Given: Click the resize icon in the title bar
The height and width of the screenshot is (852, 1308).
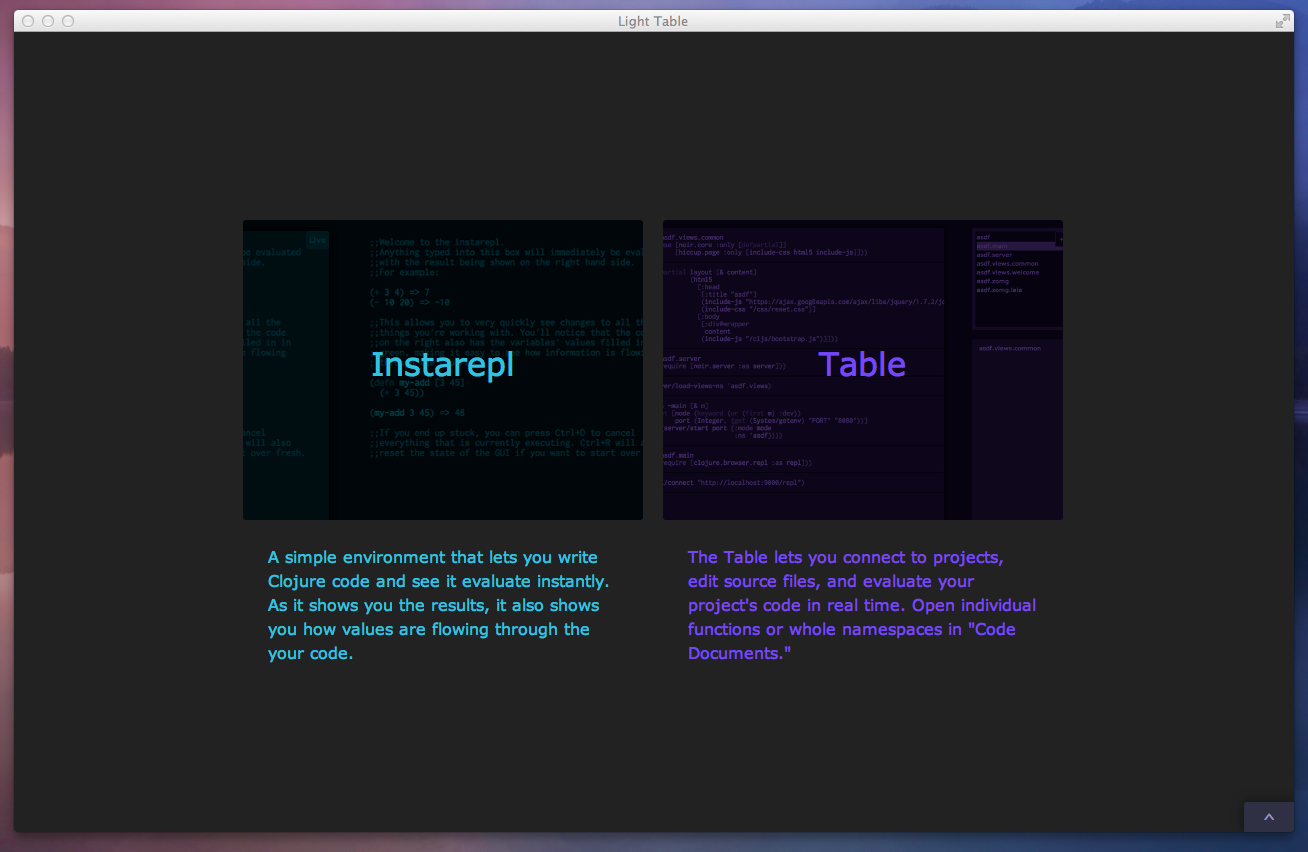Looking at the screenshot, I should pyautogui.click(x=1282, y=20).
